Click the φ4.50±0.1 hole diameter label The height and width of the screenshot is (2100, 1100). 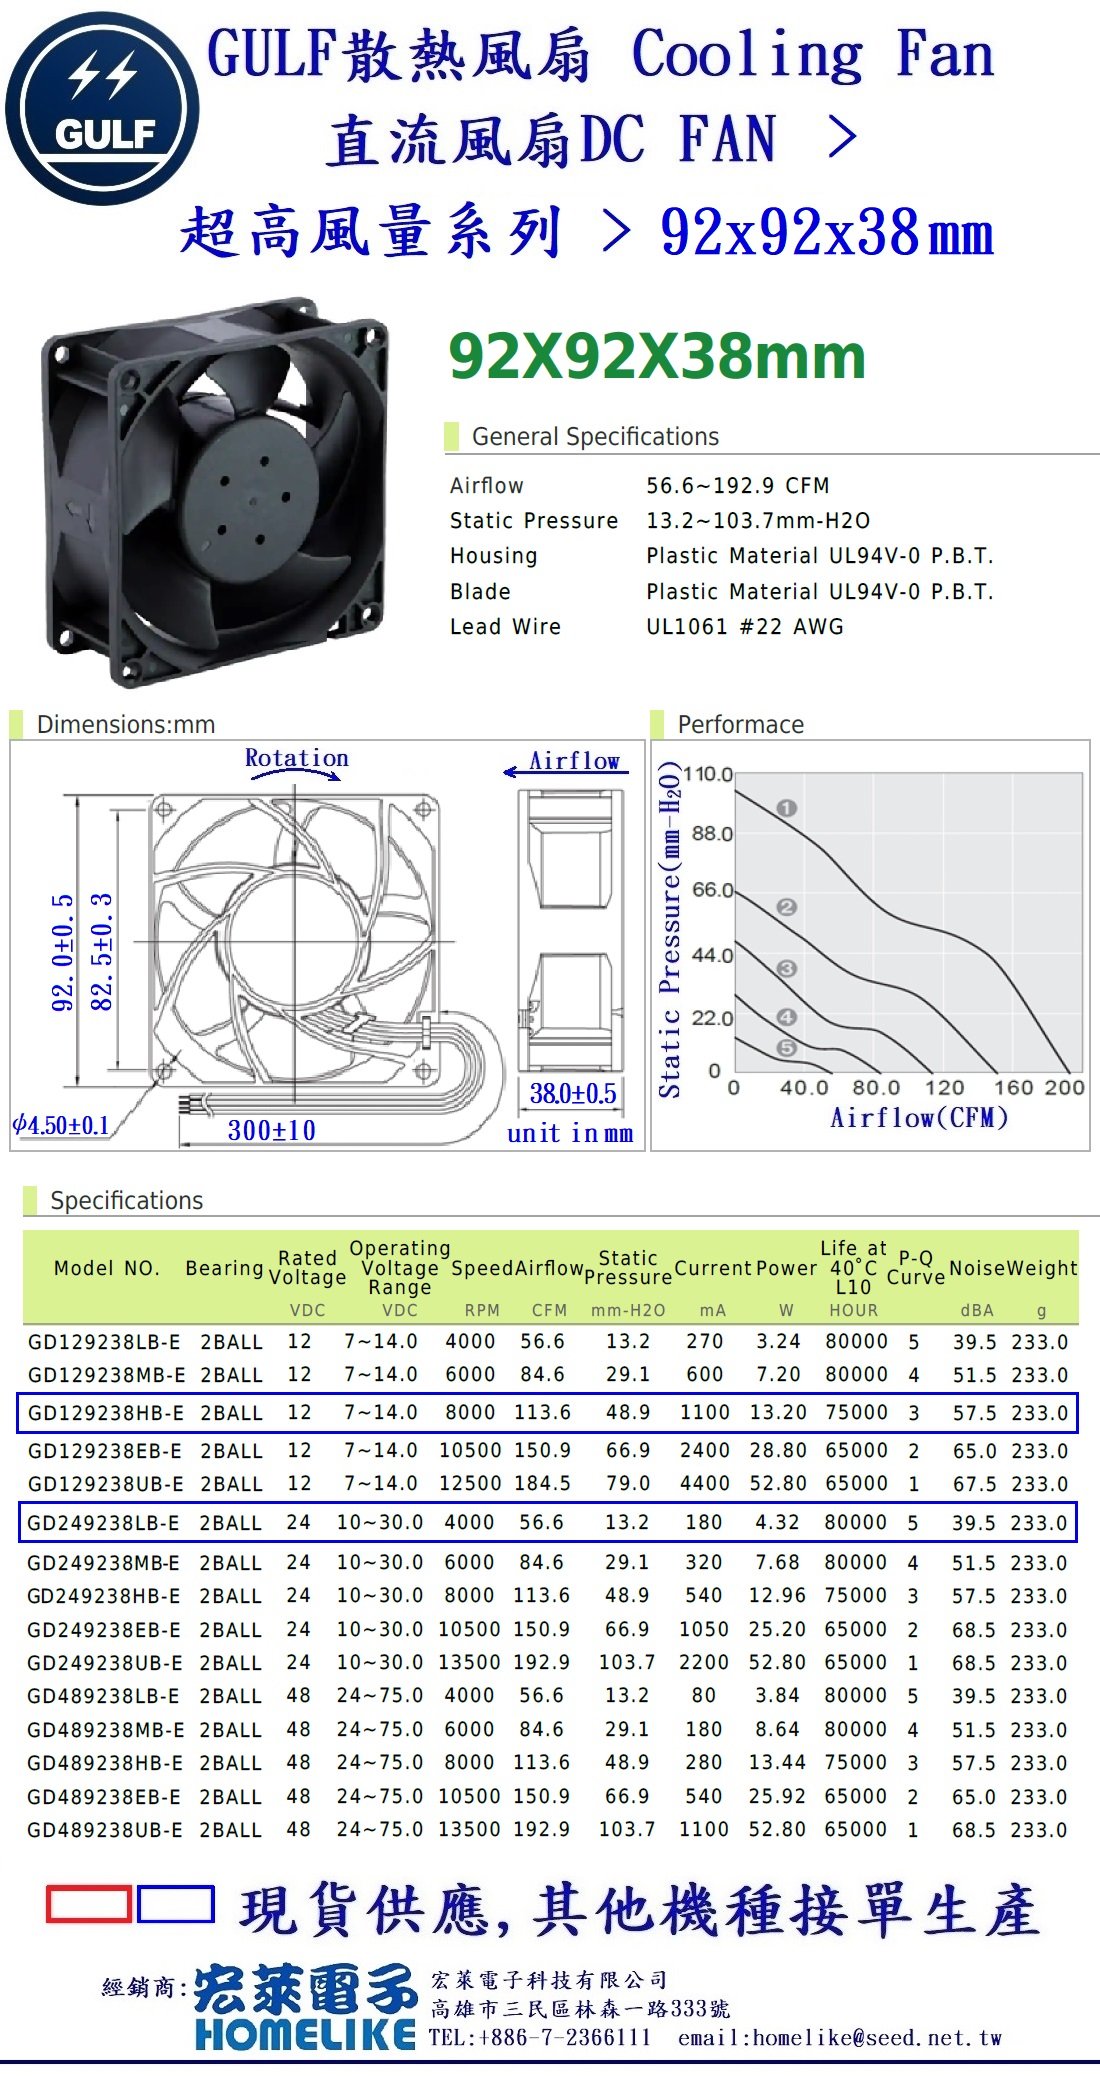(x=61, y=1125)
